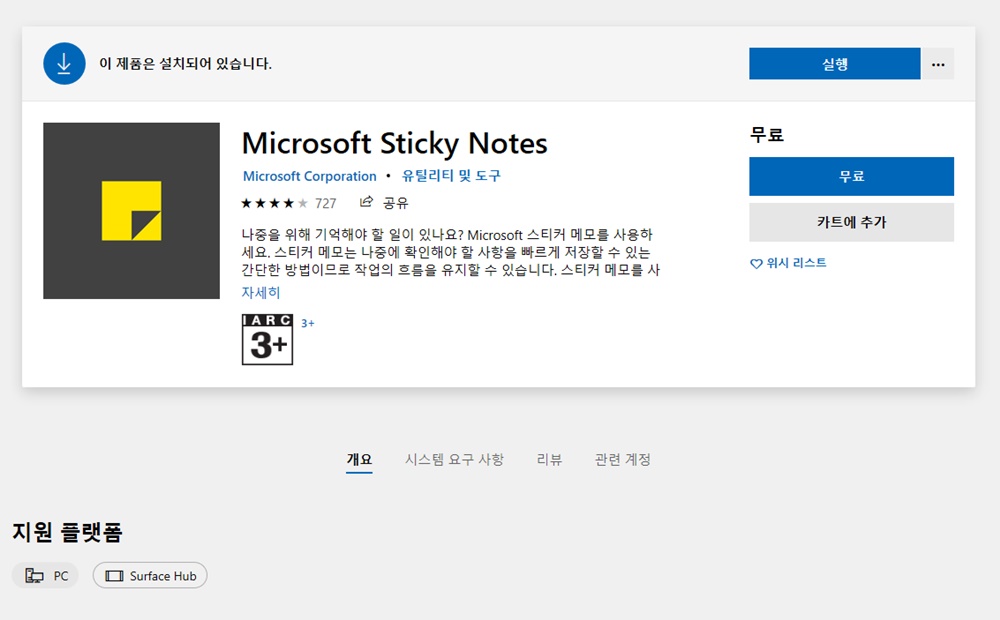Screen dimensions: 1000x620
Task: Click the small 3+ age rating link
Action: 307,323
